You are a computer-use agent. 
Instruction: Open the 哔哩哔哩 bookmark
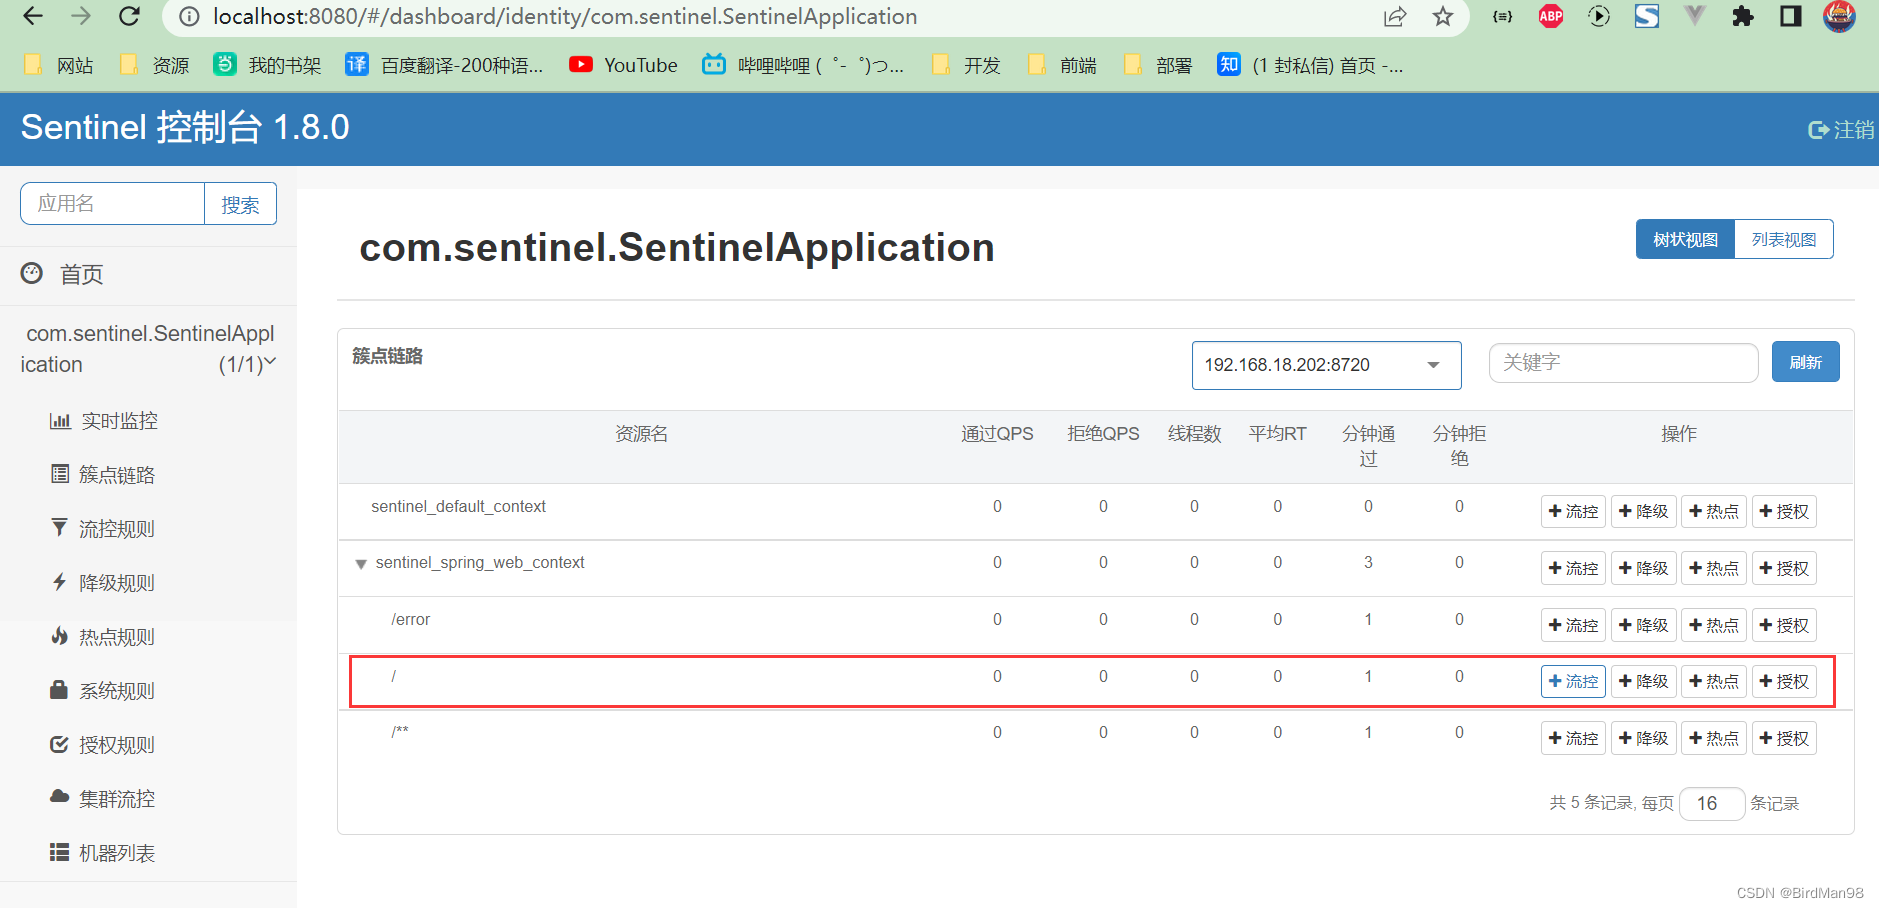coord(803,65)
